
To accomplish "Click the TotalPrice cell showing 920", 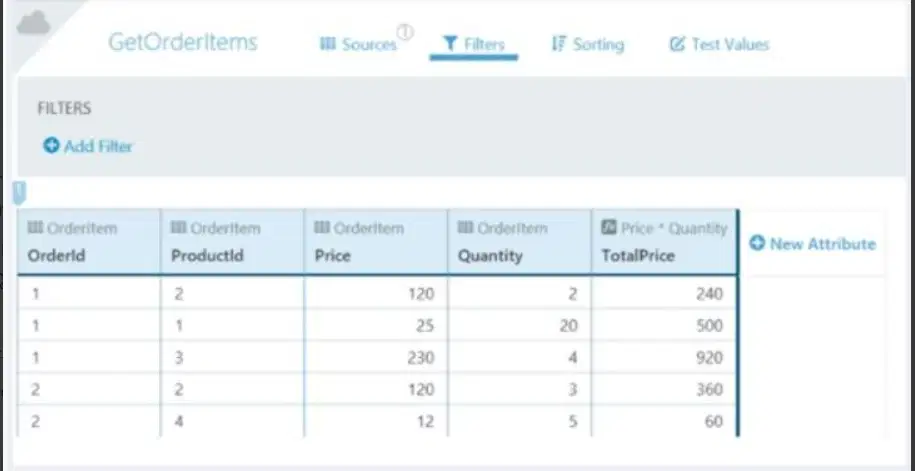I will tap(664, 357).
